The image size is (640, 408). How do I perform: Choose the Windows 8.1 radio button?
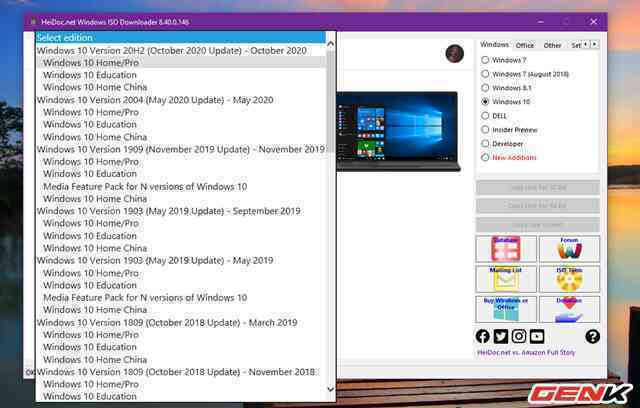(485, 88)
